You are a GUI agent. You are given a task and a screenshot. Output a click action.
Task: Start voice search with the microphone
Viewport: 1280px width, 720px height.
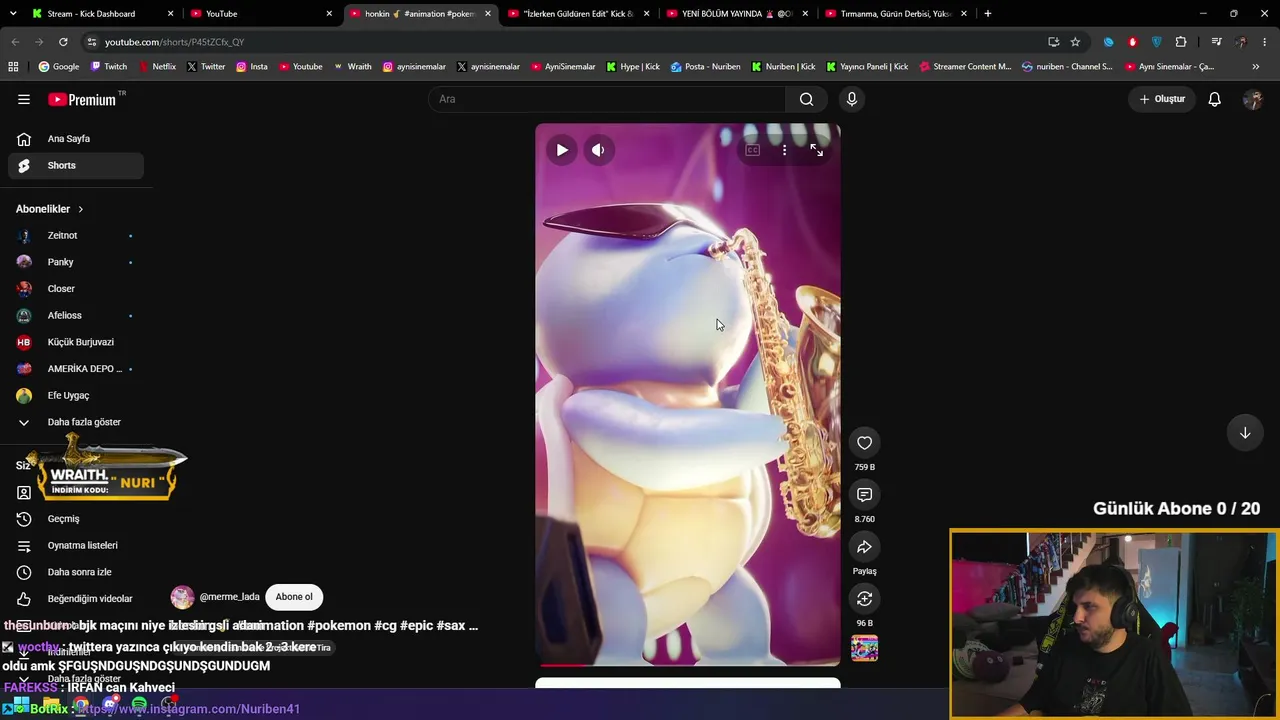click(x=852, y=99)
